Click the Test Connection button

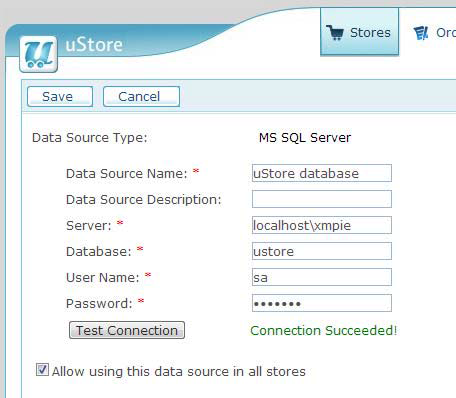[x=127, y=330]
